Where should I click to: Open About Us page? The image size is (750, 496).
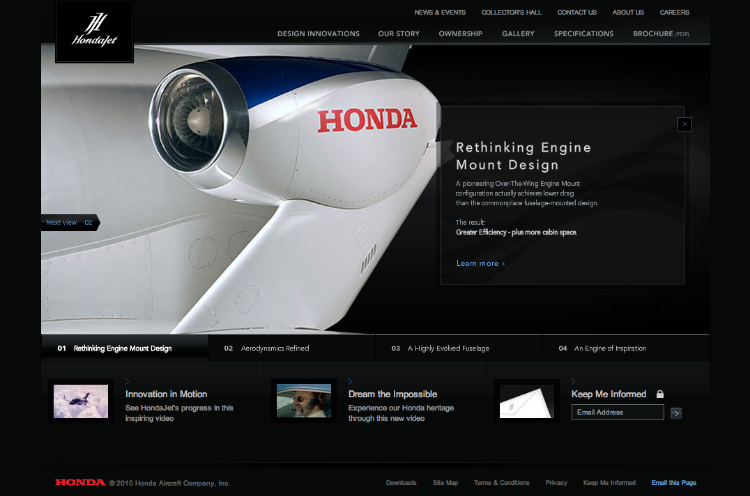coord(628,12)
